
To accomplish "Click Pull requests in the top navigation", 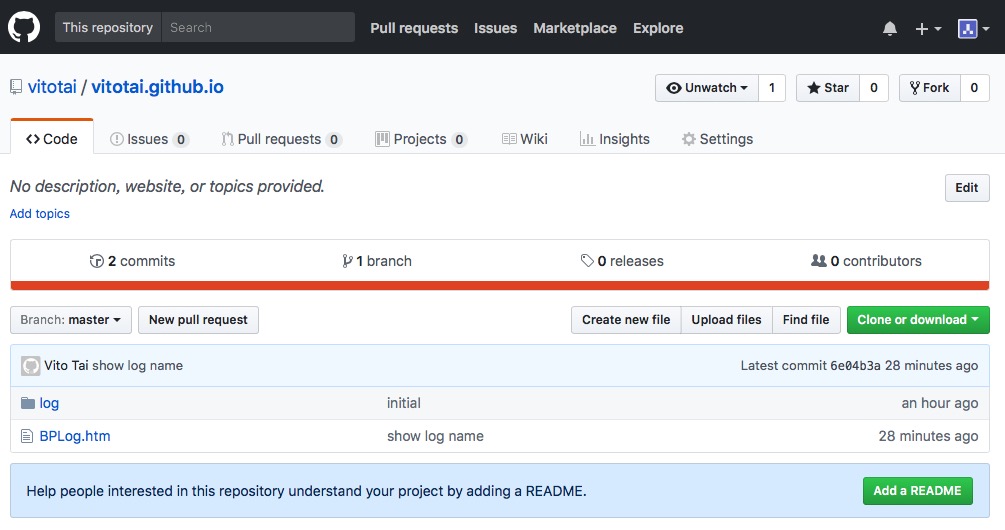I will (x=414, y=28).
